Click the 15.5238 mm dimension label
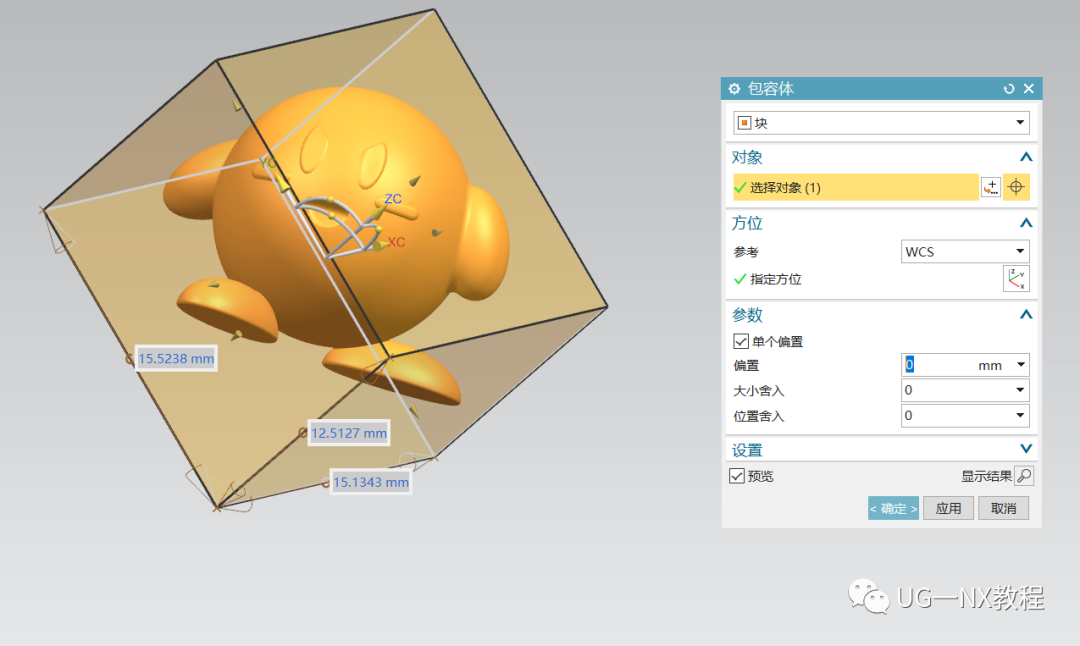 tap(176, 358)
